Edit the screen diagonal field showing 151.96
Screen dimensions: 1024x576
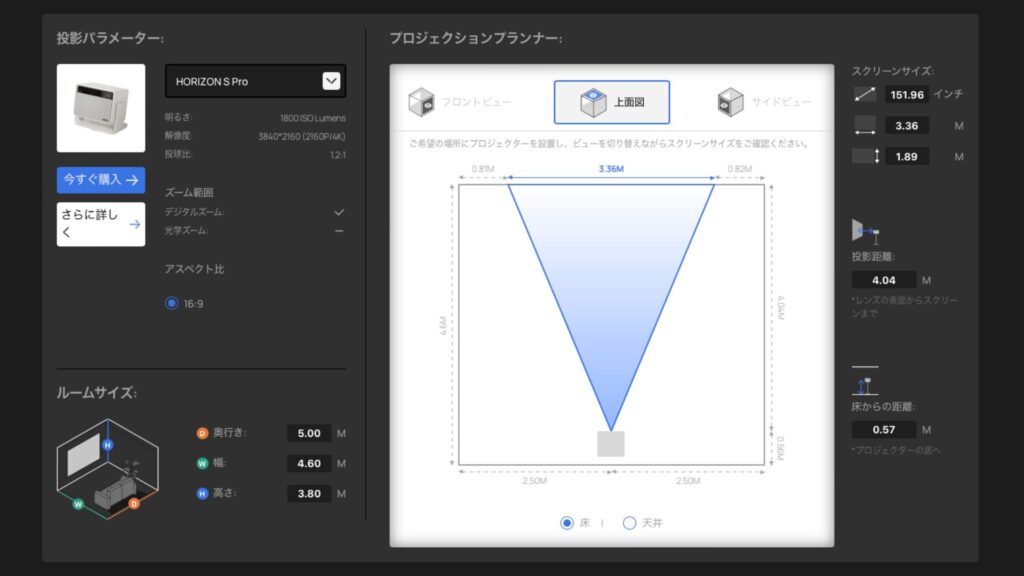pos(907,95)
